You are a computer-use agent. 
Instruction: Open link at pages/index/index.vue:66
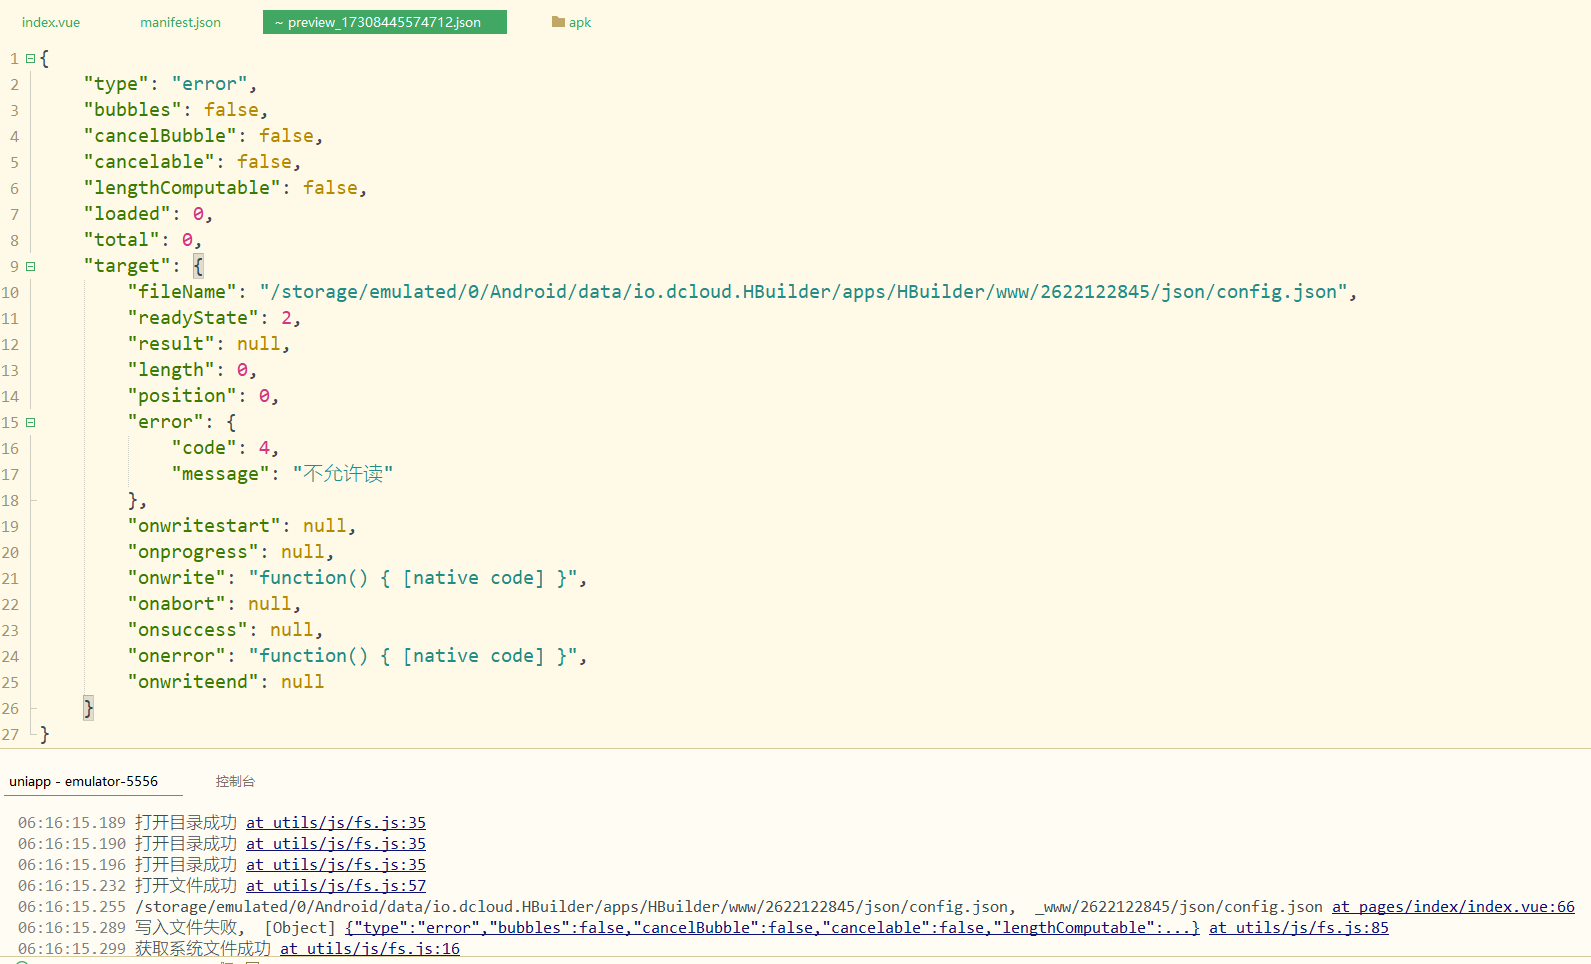(x=1453, y=907)
